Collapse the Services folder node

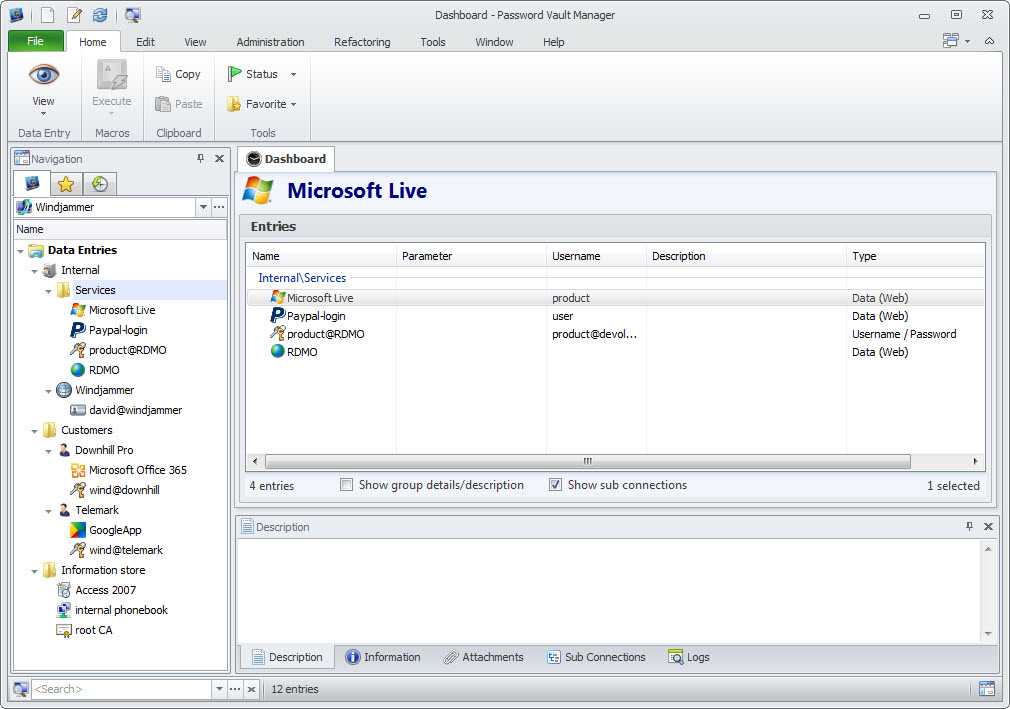coord(48,290)
